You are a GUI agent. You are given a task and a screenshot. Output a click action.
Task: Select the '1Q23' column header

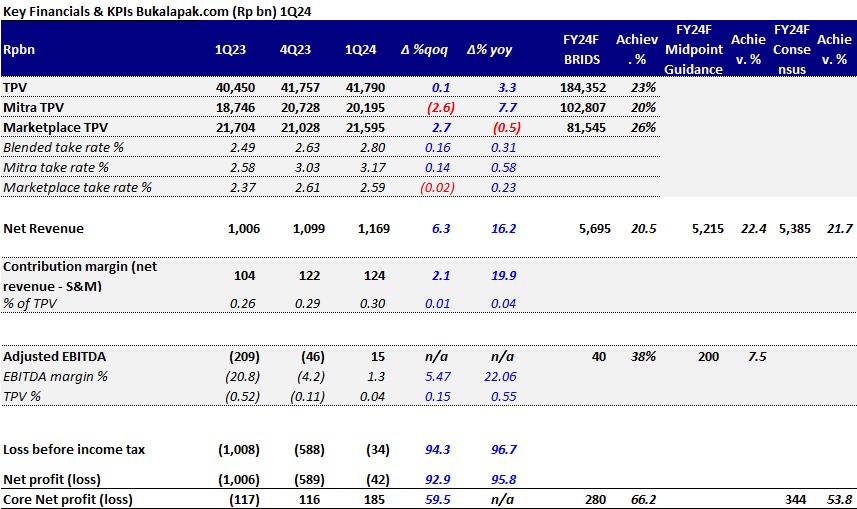click(230, 50)
